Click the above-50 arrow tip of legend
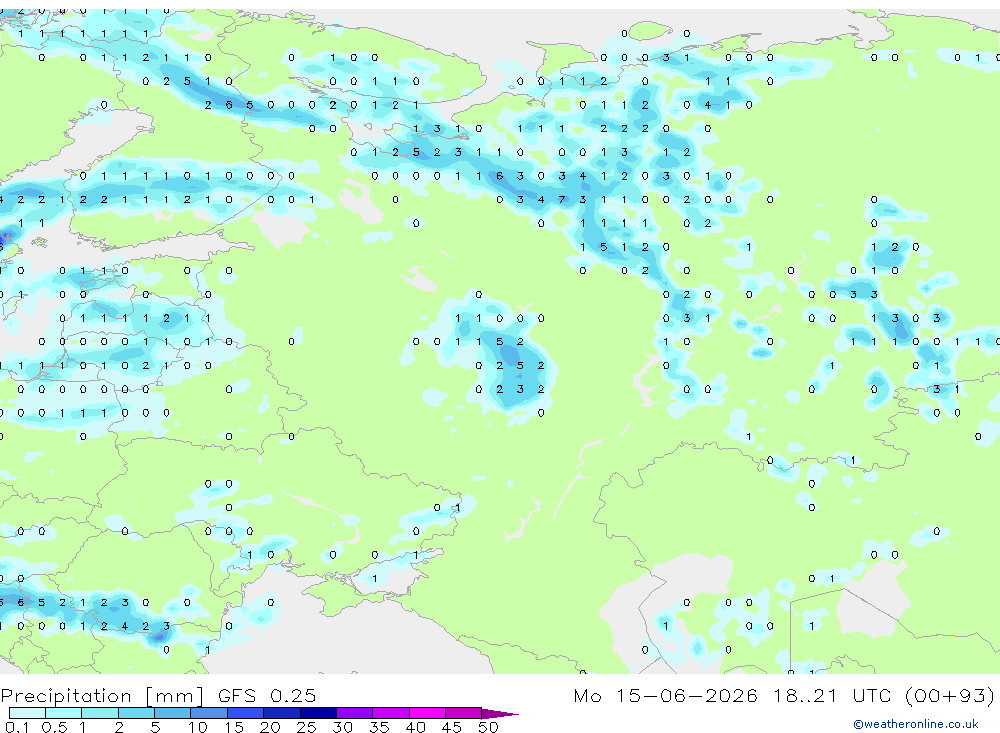Screen dimensions: 1000x733 coord(499,714)
